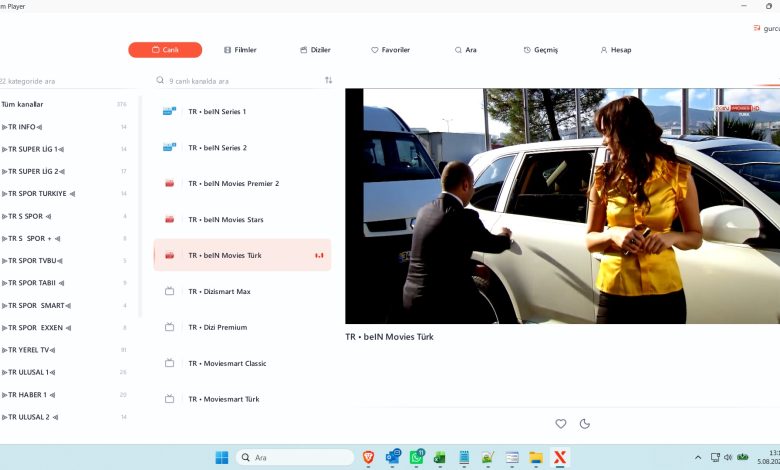Click the network tray icon
The width and height of the screenshot is (780, 470).
(x=715, y=457)
